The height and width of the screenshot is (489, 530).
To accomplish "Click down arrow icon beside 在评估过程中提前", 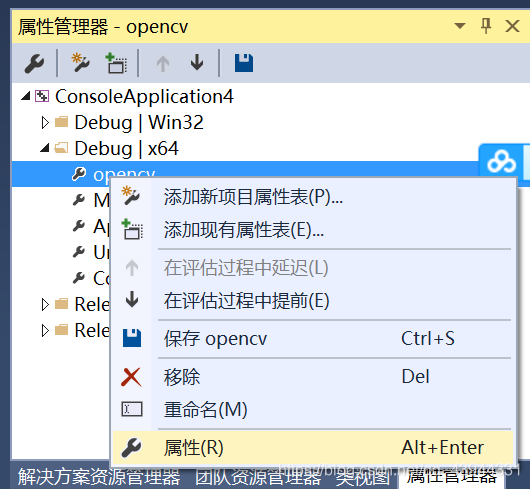I will point(132,300).
